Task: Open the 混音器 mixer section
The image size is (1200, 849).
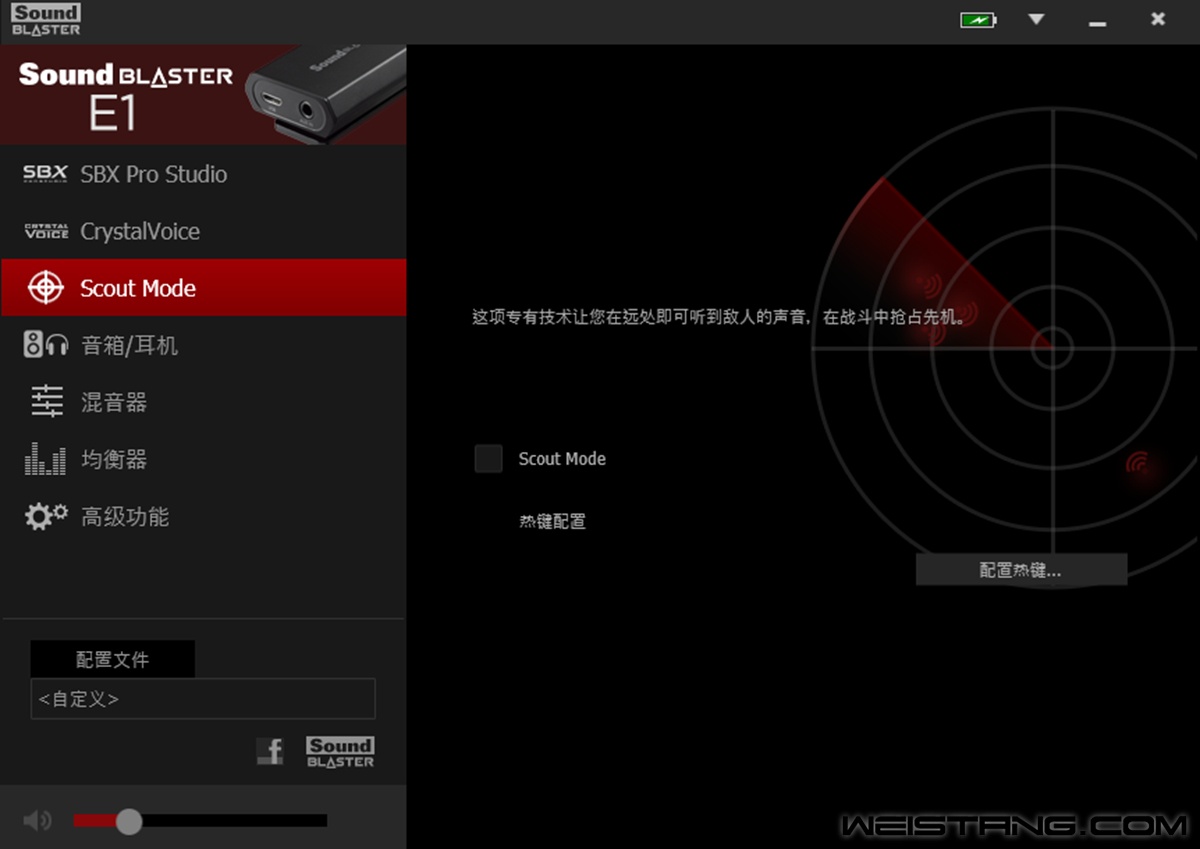Action: point(203,402)
